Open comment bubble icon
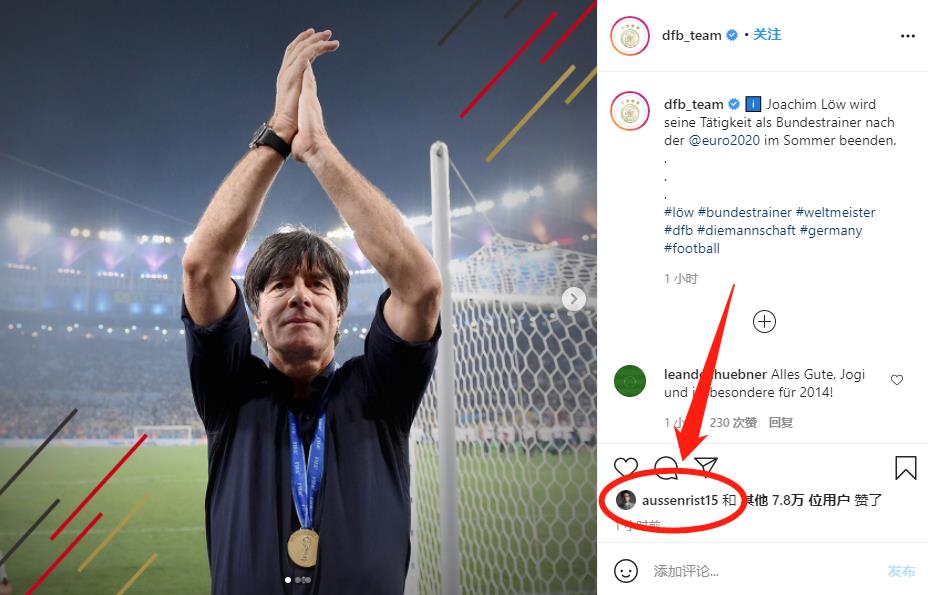Viewport: 928px width, 595px height. 665,467
